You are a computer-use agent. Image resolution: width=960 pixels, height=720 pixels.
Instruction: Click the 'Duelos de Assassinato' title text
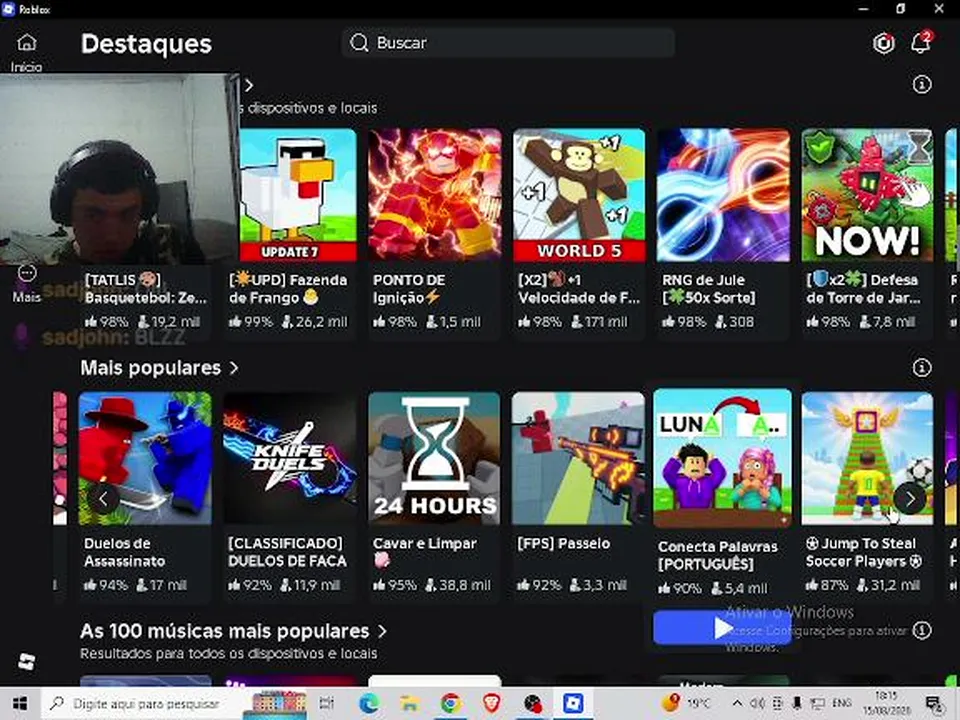pos(125,552)
